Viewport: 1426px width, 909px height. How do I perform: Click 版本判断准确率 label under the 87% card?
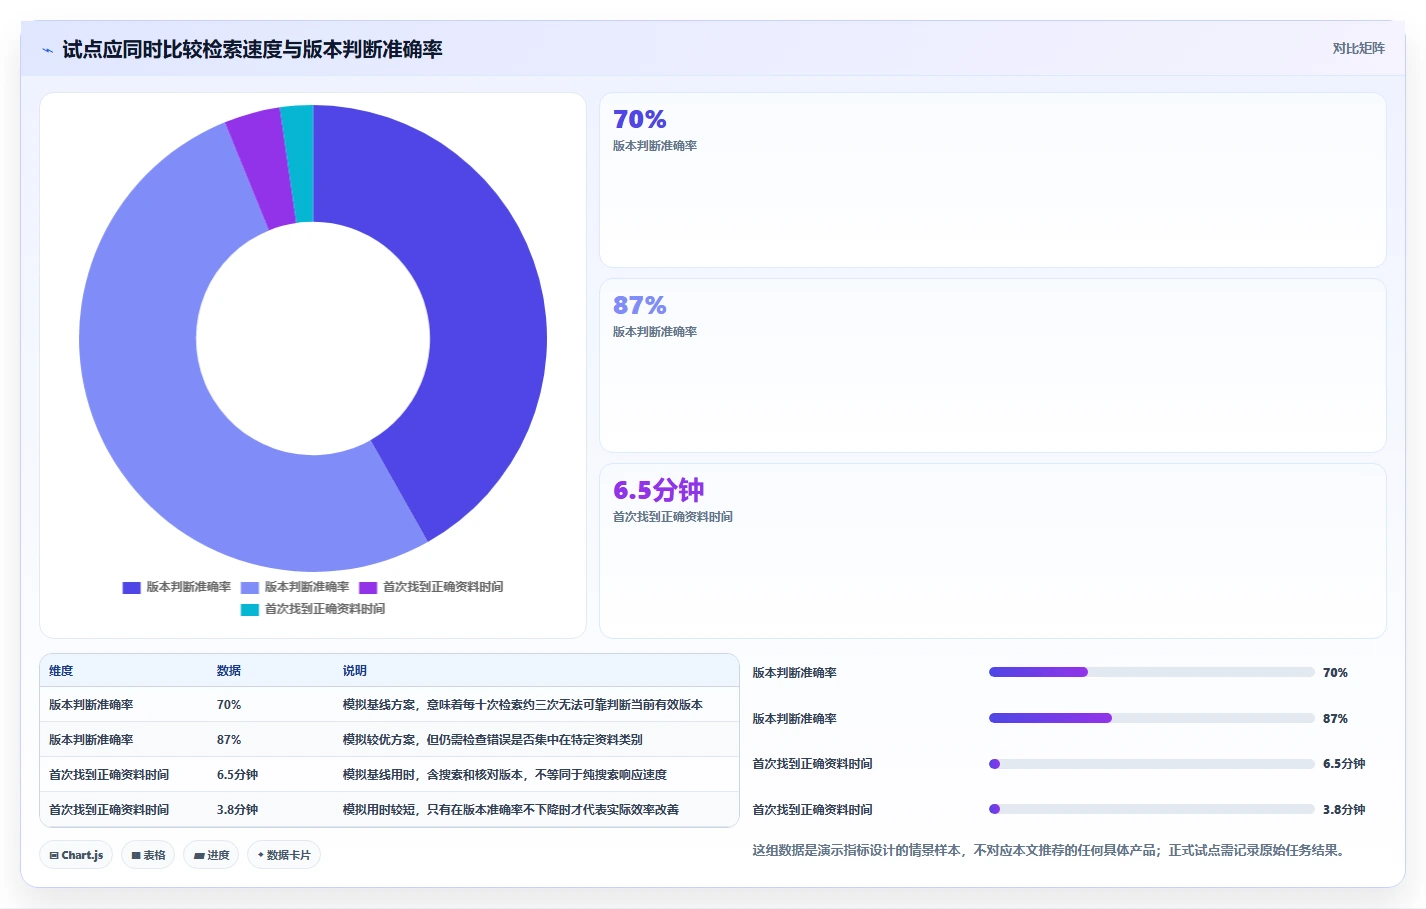point(655,332)
